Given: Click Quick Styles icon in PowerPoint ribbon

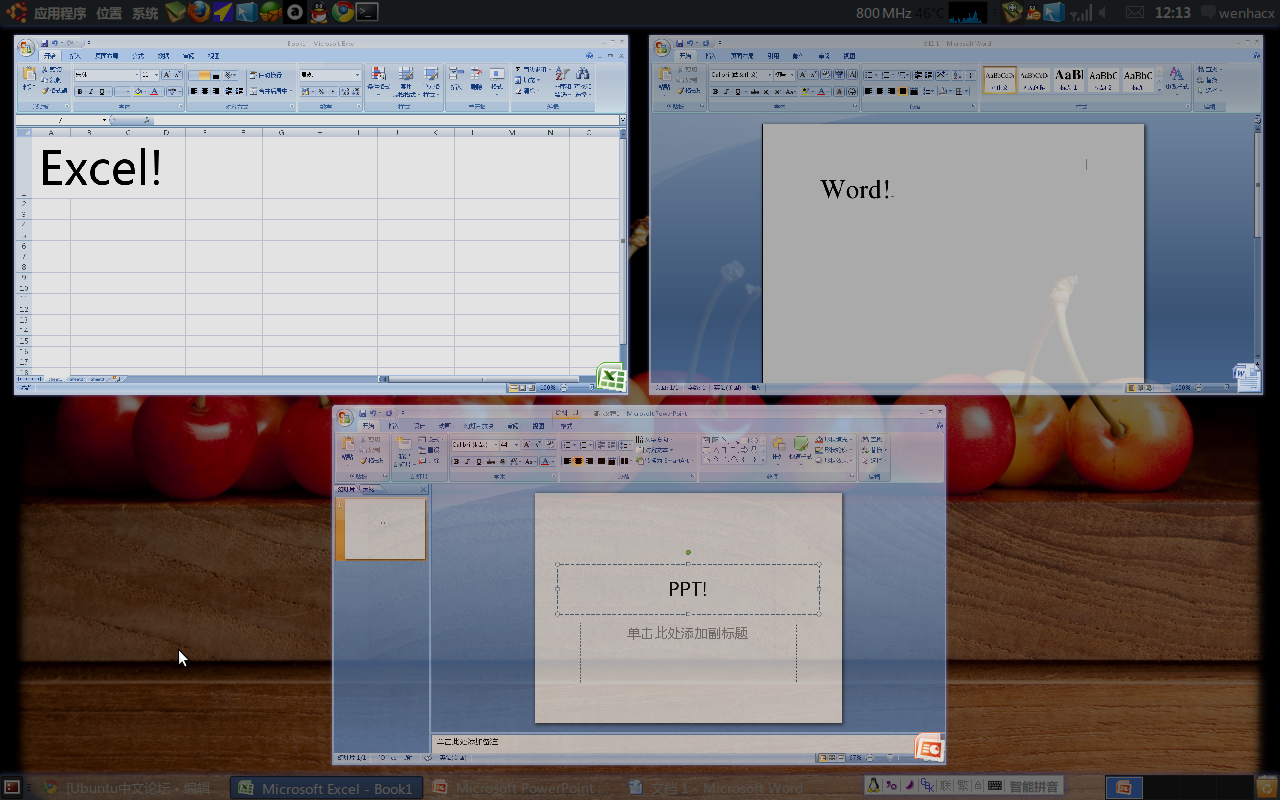Looking at the screenshot, I should pos(801,444).
